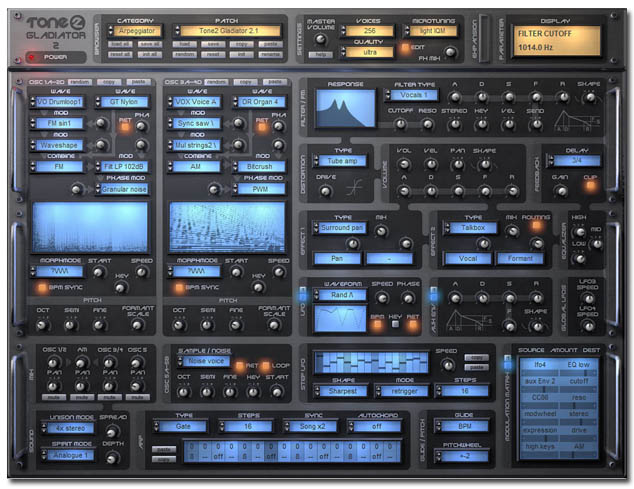
Task: Adjust the FX MIX knob in Settings
Action: coord(450,52)
